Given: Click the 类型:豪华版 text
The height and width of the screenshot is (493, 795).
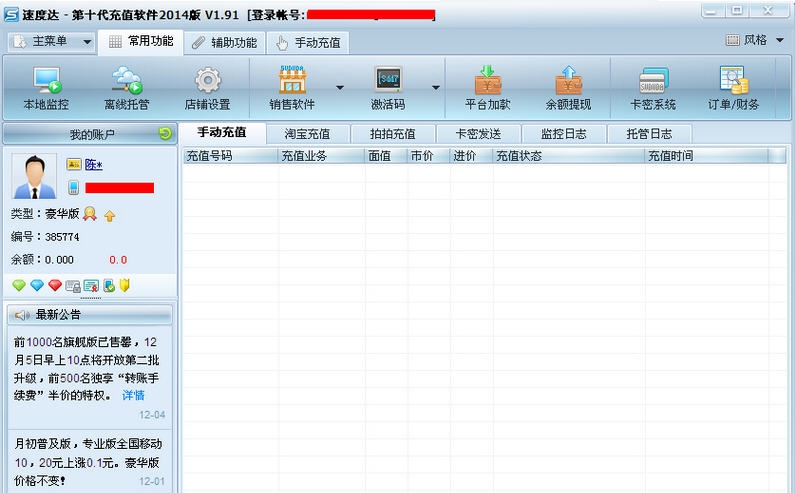Looking at the screenshot, I should pos(45,214).
